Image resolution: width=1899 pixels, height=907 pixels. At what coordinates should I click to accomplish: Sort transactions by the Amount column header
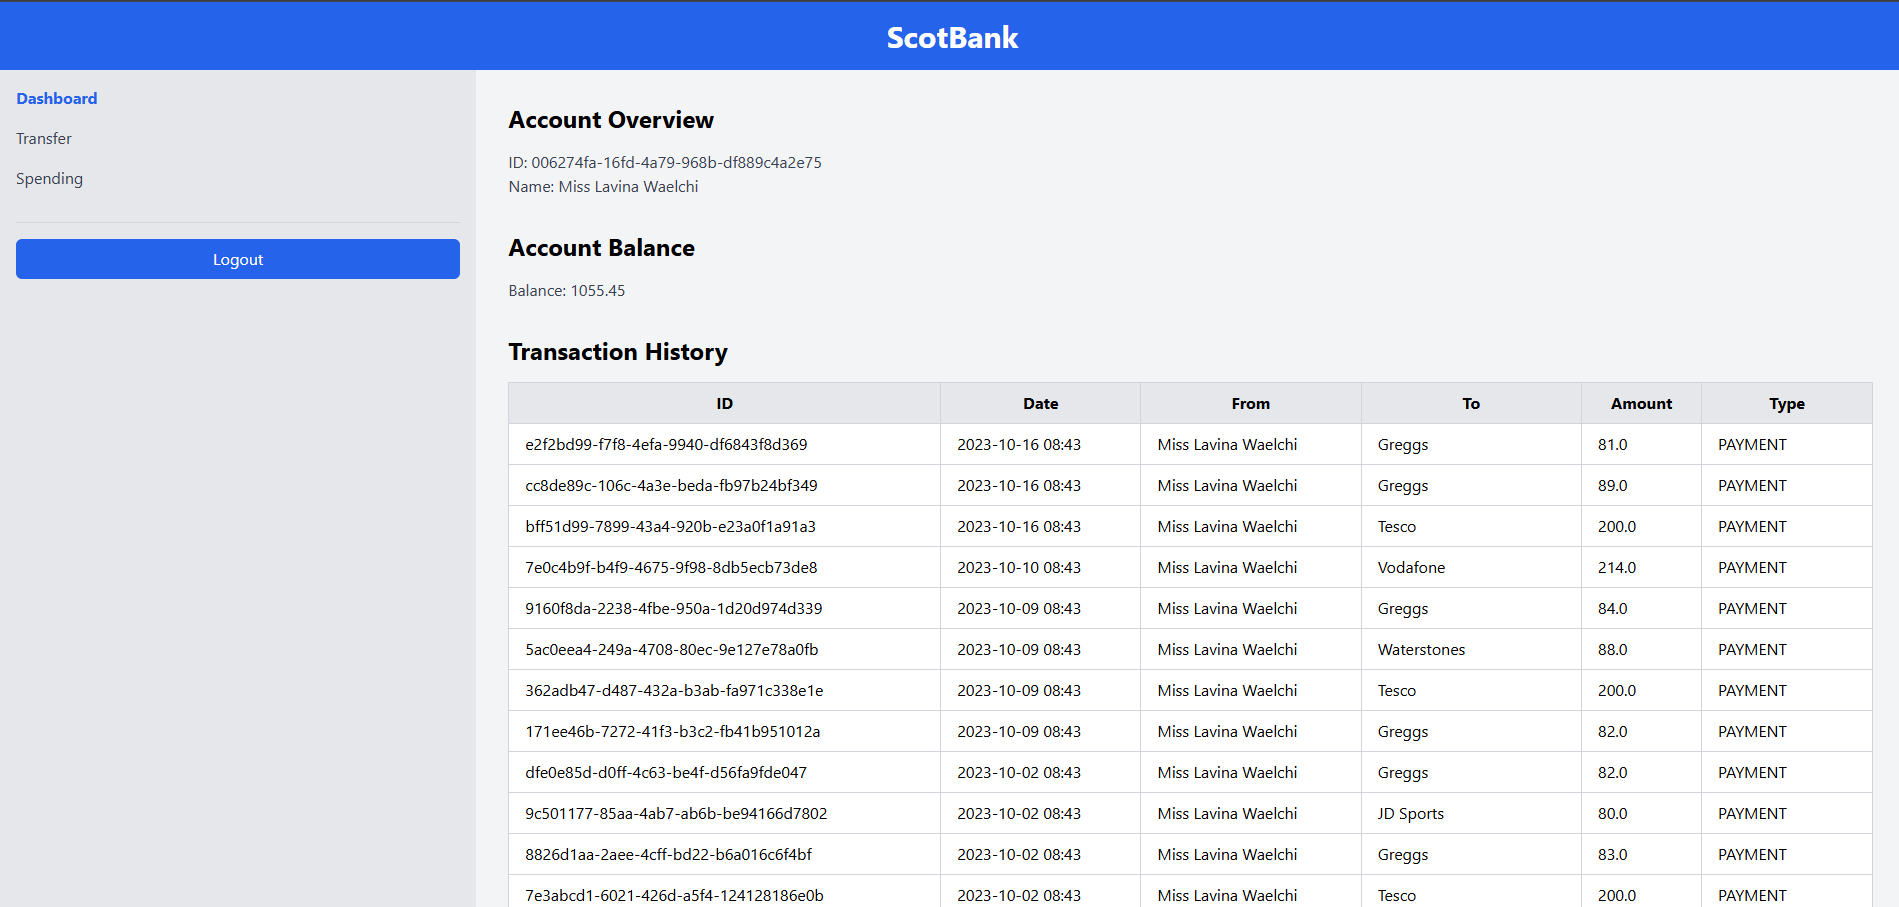1641,403
